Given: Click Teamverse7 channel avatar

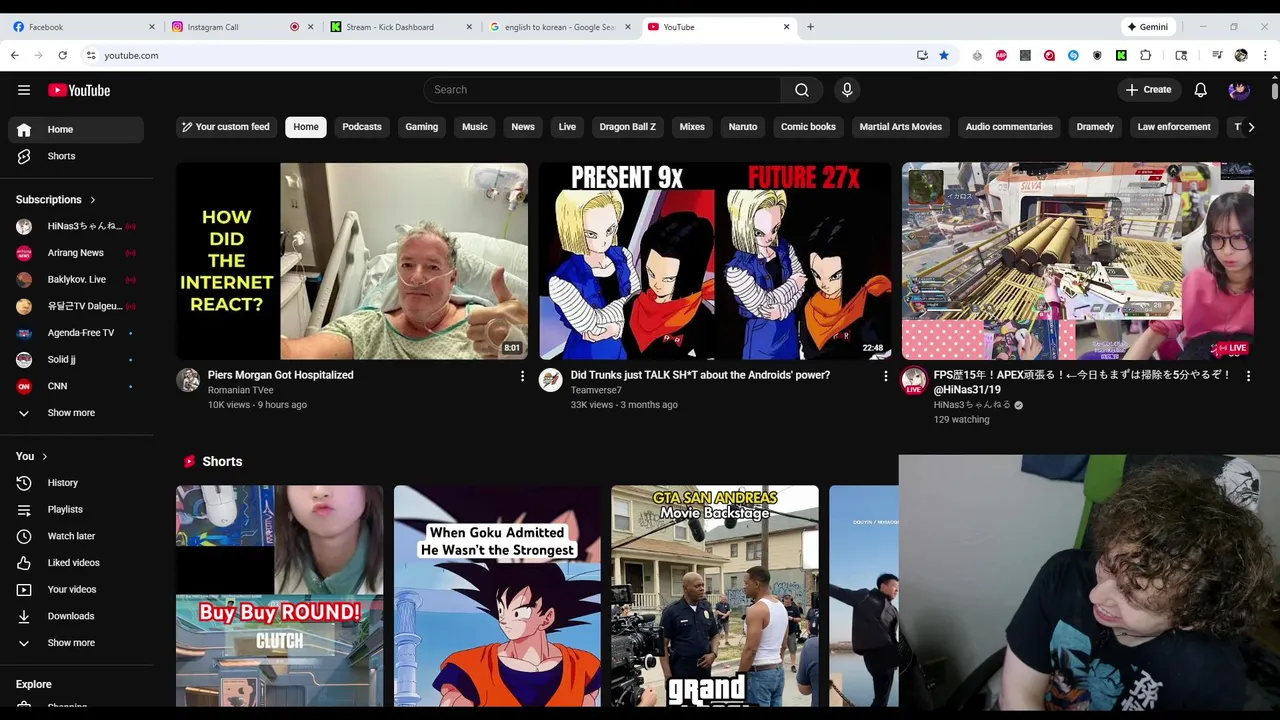Looking at the screenshot, I should click(x=551, y=380).
